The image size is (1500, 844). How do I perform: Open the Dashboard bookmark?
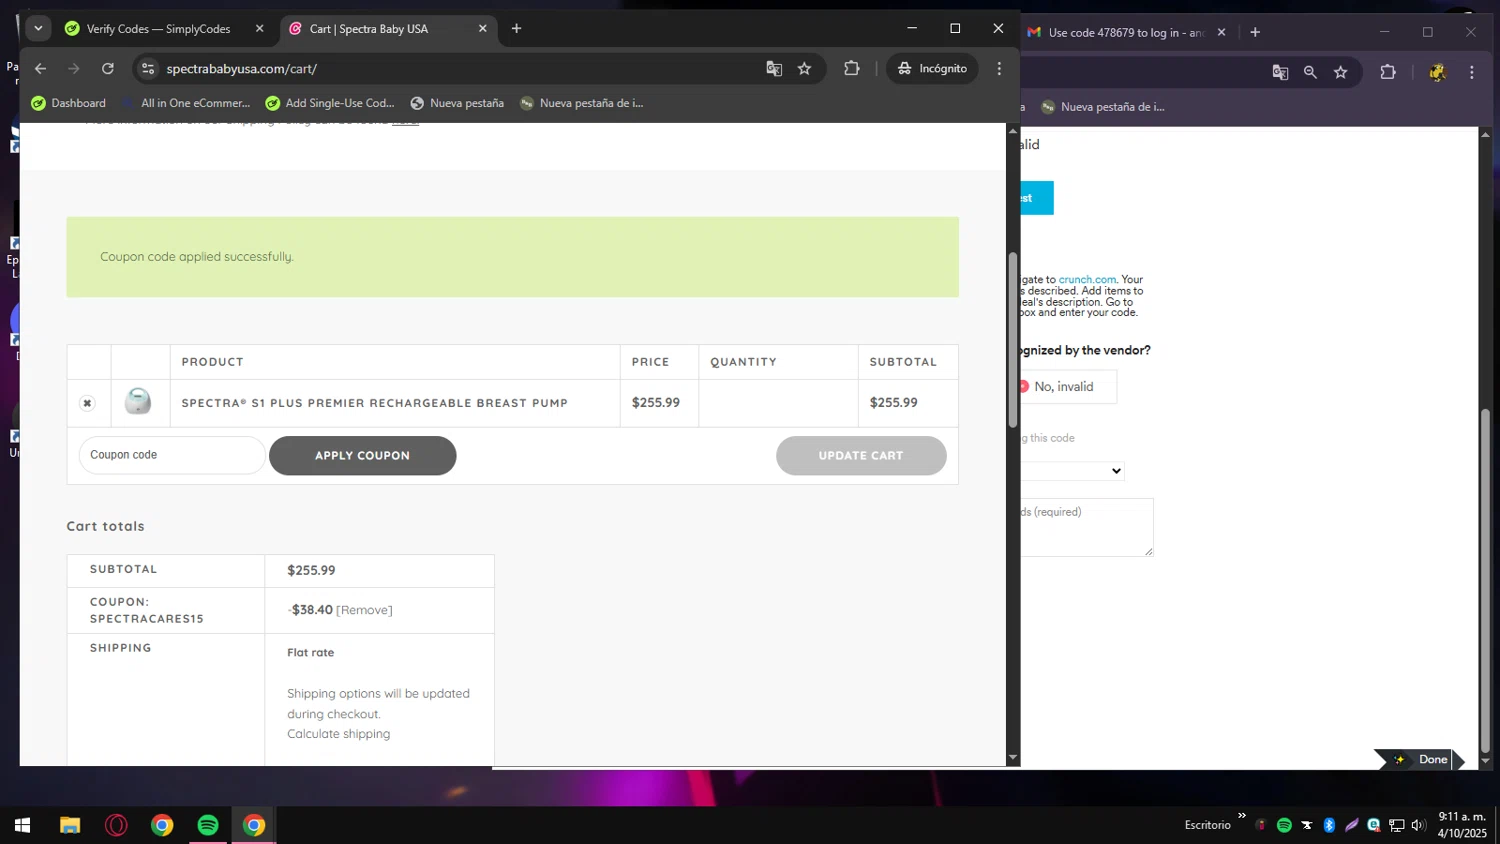click(x=68, y=103)
